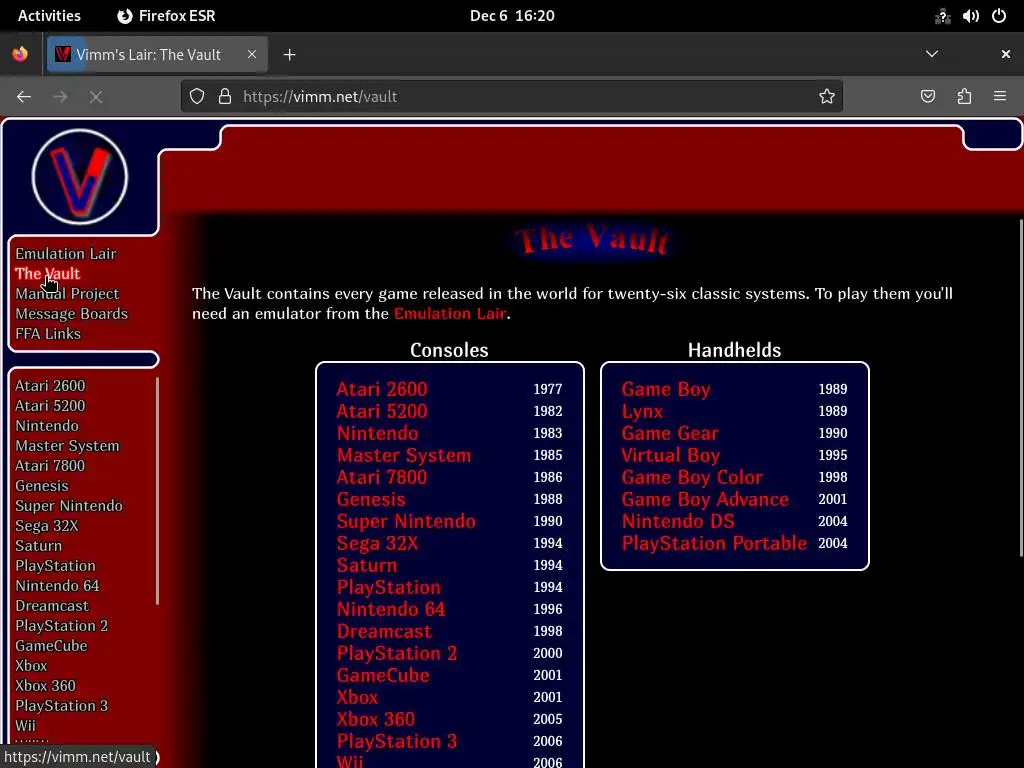Screen dimensions: 1024x768
Task: Select Dreamcast in the left sidebar list
Action: [52, 606]
